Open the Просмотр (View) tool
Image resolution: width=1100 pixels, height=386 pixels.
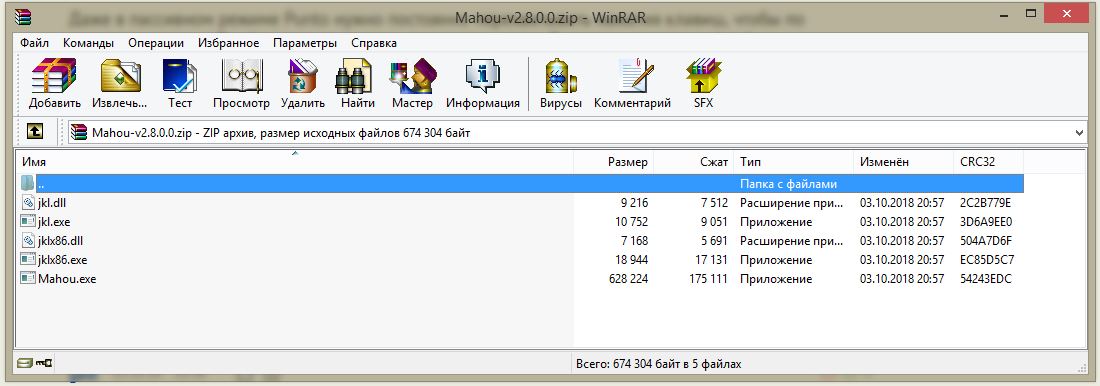click(x=241, y=84)
